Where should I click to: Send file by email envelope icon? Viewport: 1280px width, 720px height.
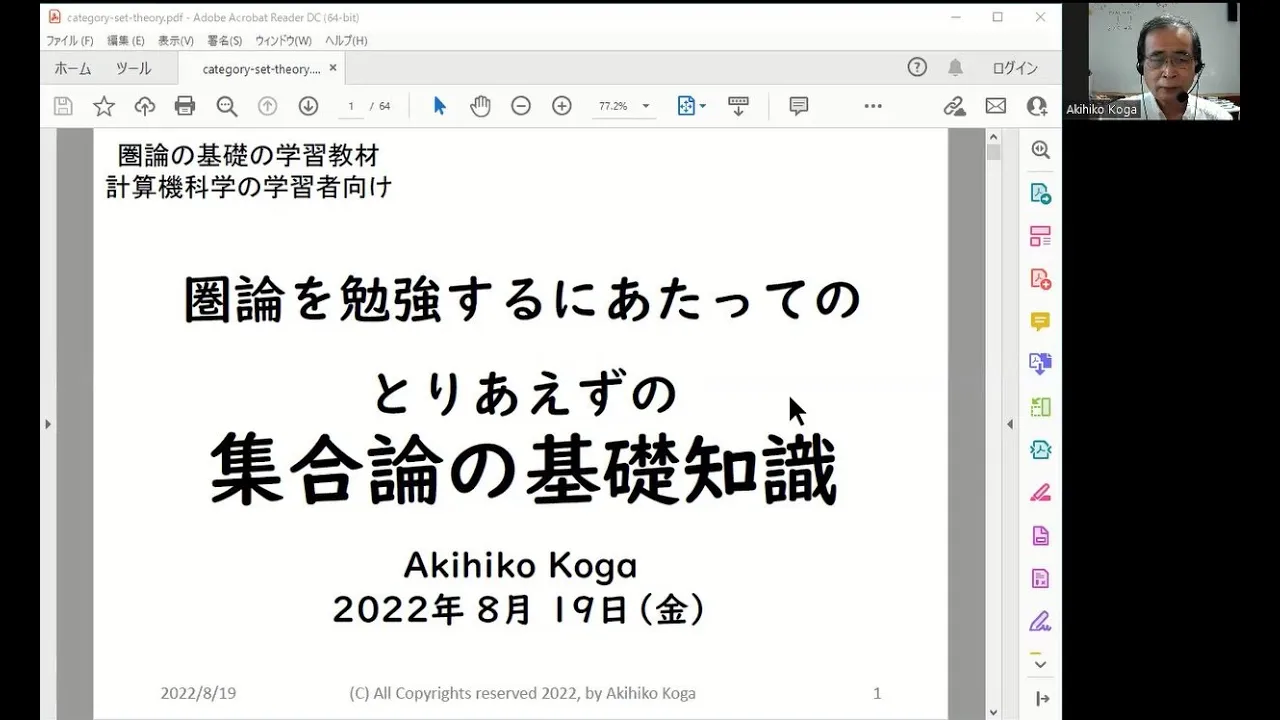coord(996,106)
